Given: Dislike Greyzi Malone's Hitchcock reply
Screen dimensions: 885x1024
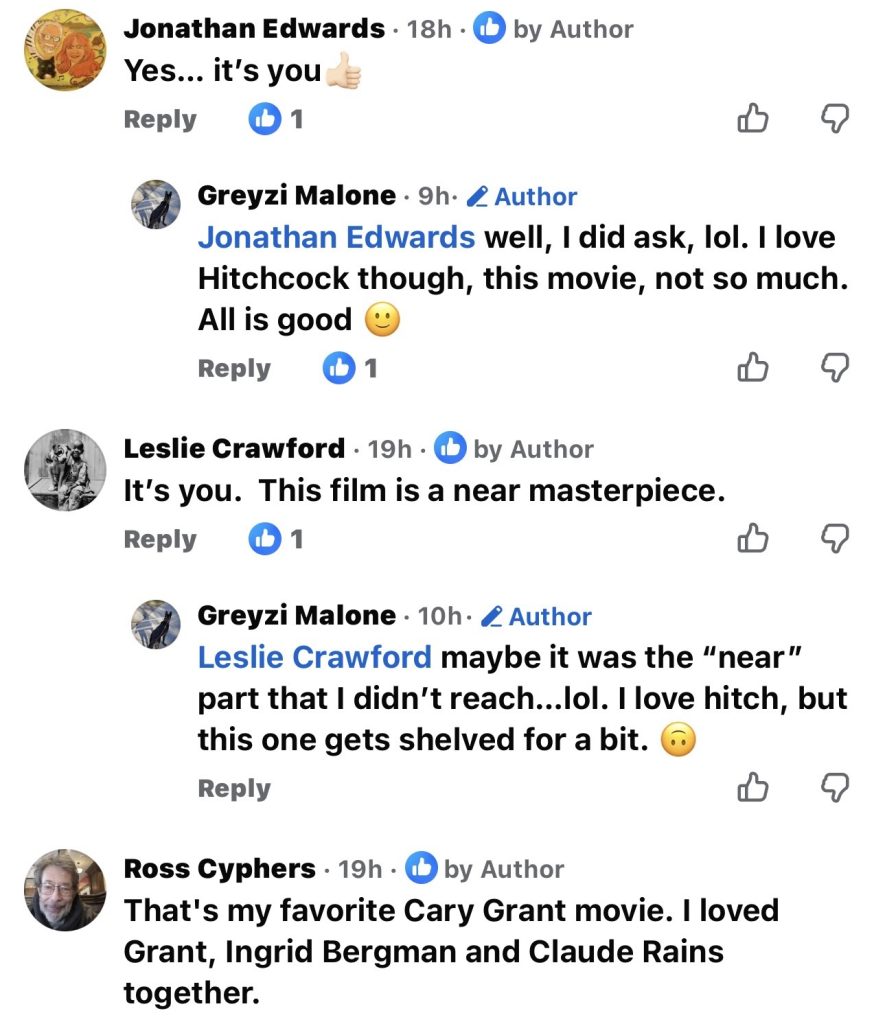Looking at the screenshot, I should coord(834,369).
